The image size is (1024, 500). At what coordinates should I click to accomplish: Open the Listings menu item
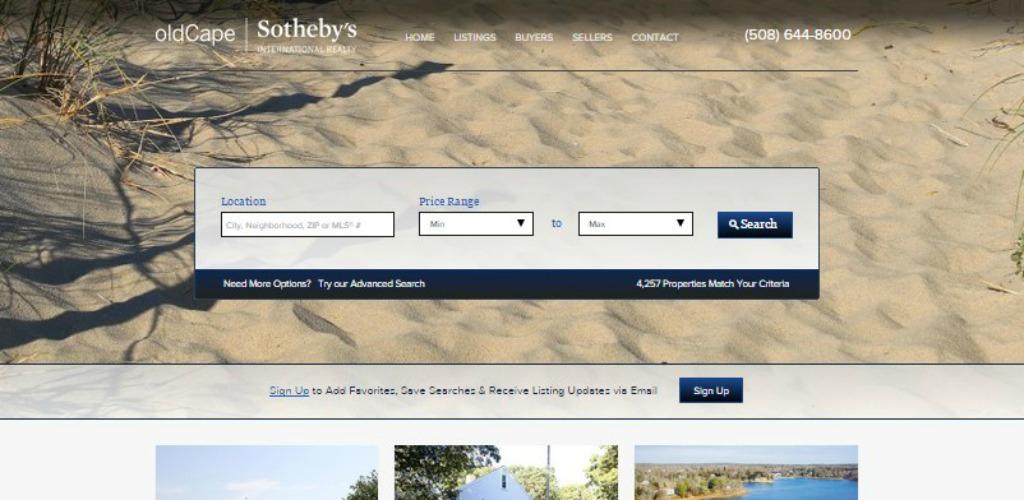pyautogui.click(x=475, y=38)
